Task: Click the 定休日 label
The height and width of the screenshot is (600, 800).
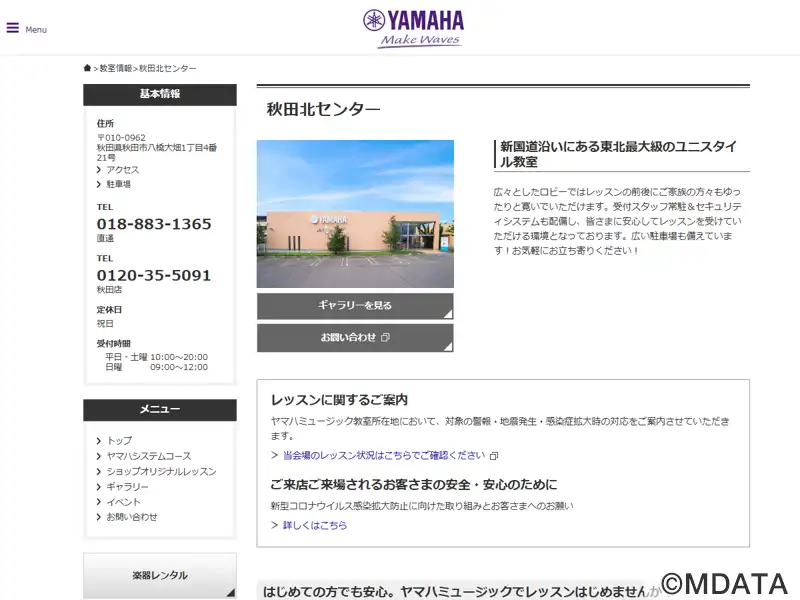Action: tap(110, 310)
